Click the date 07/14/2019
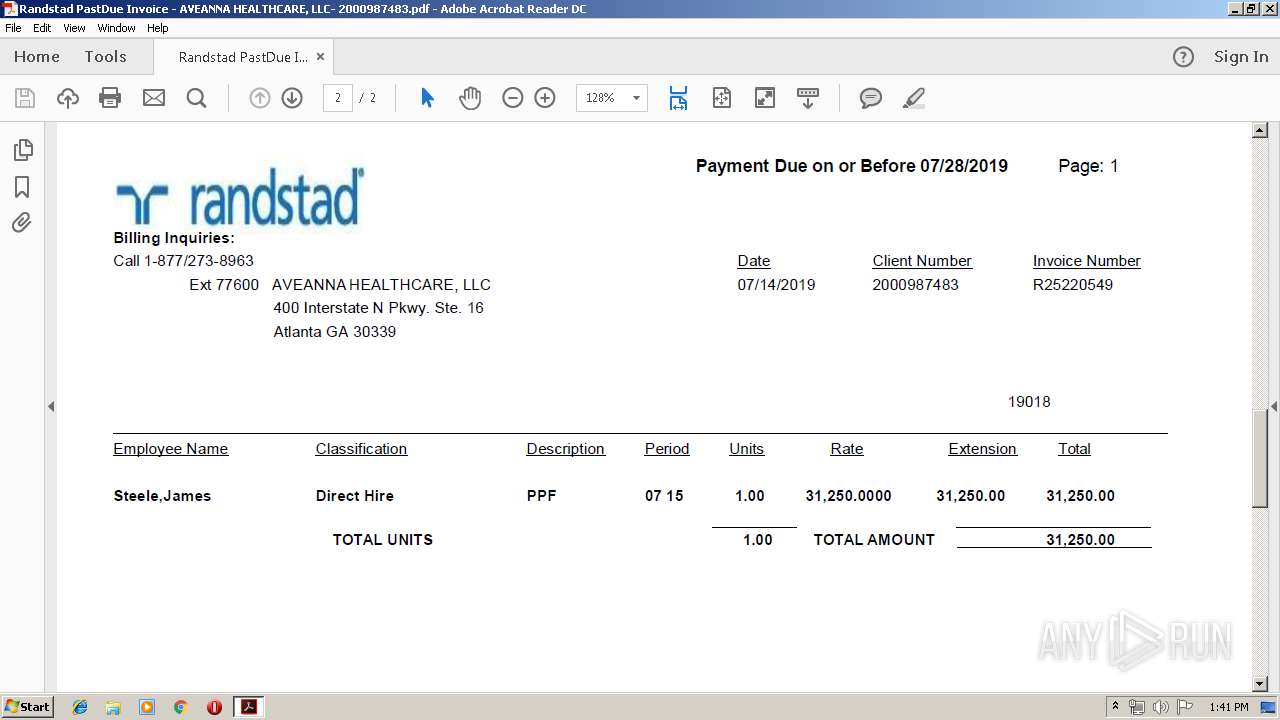Image resolution: width=1280 pixels, height=720 pixels. [776, 285]
